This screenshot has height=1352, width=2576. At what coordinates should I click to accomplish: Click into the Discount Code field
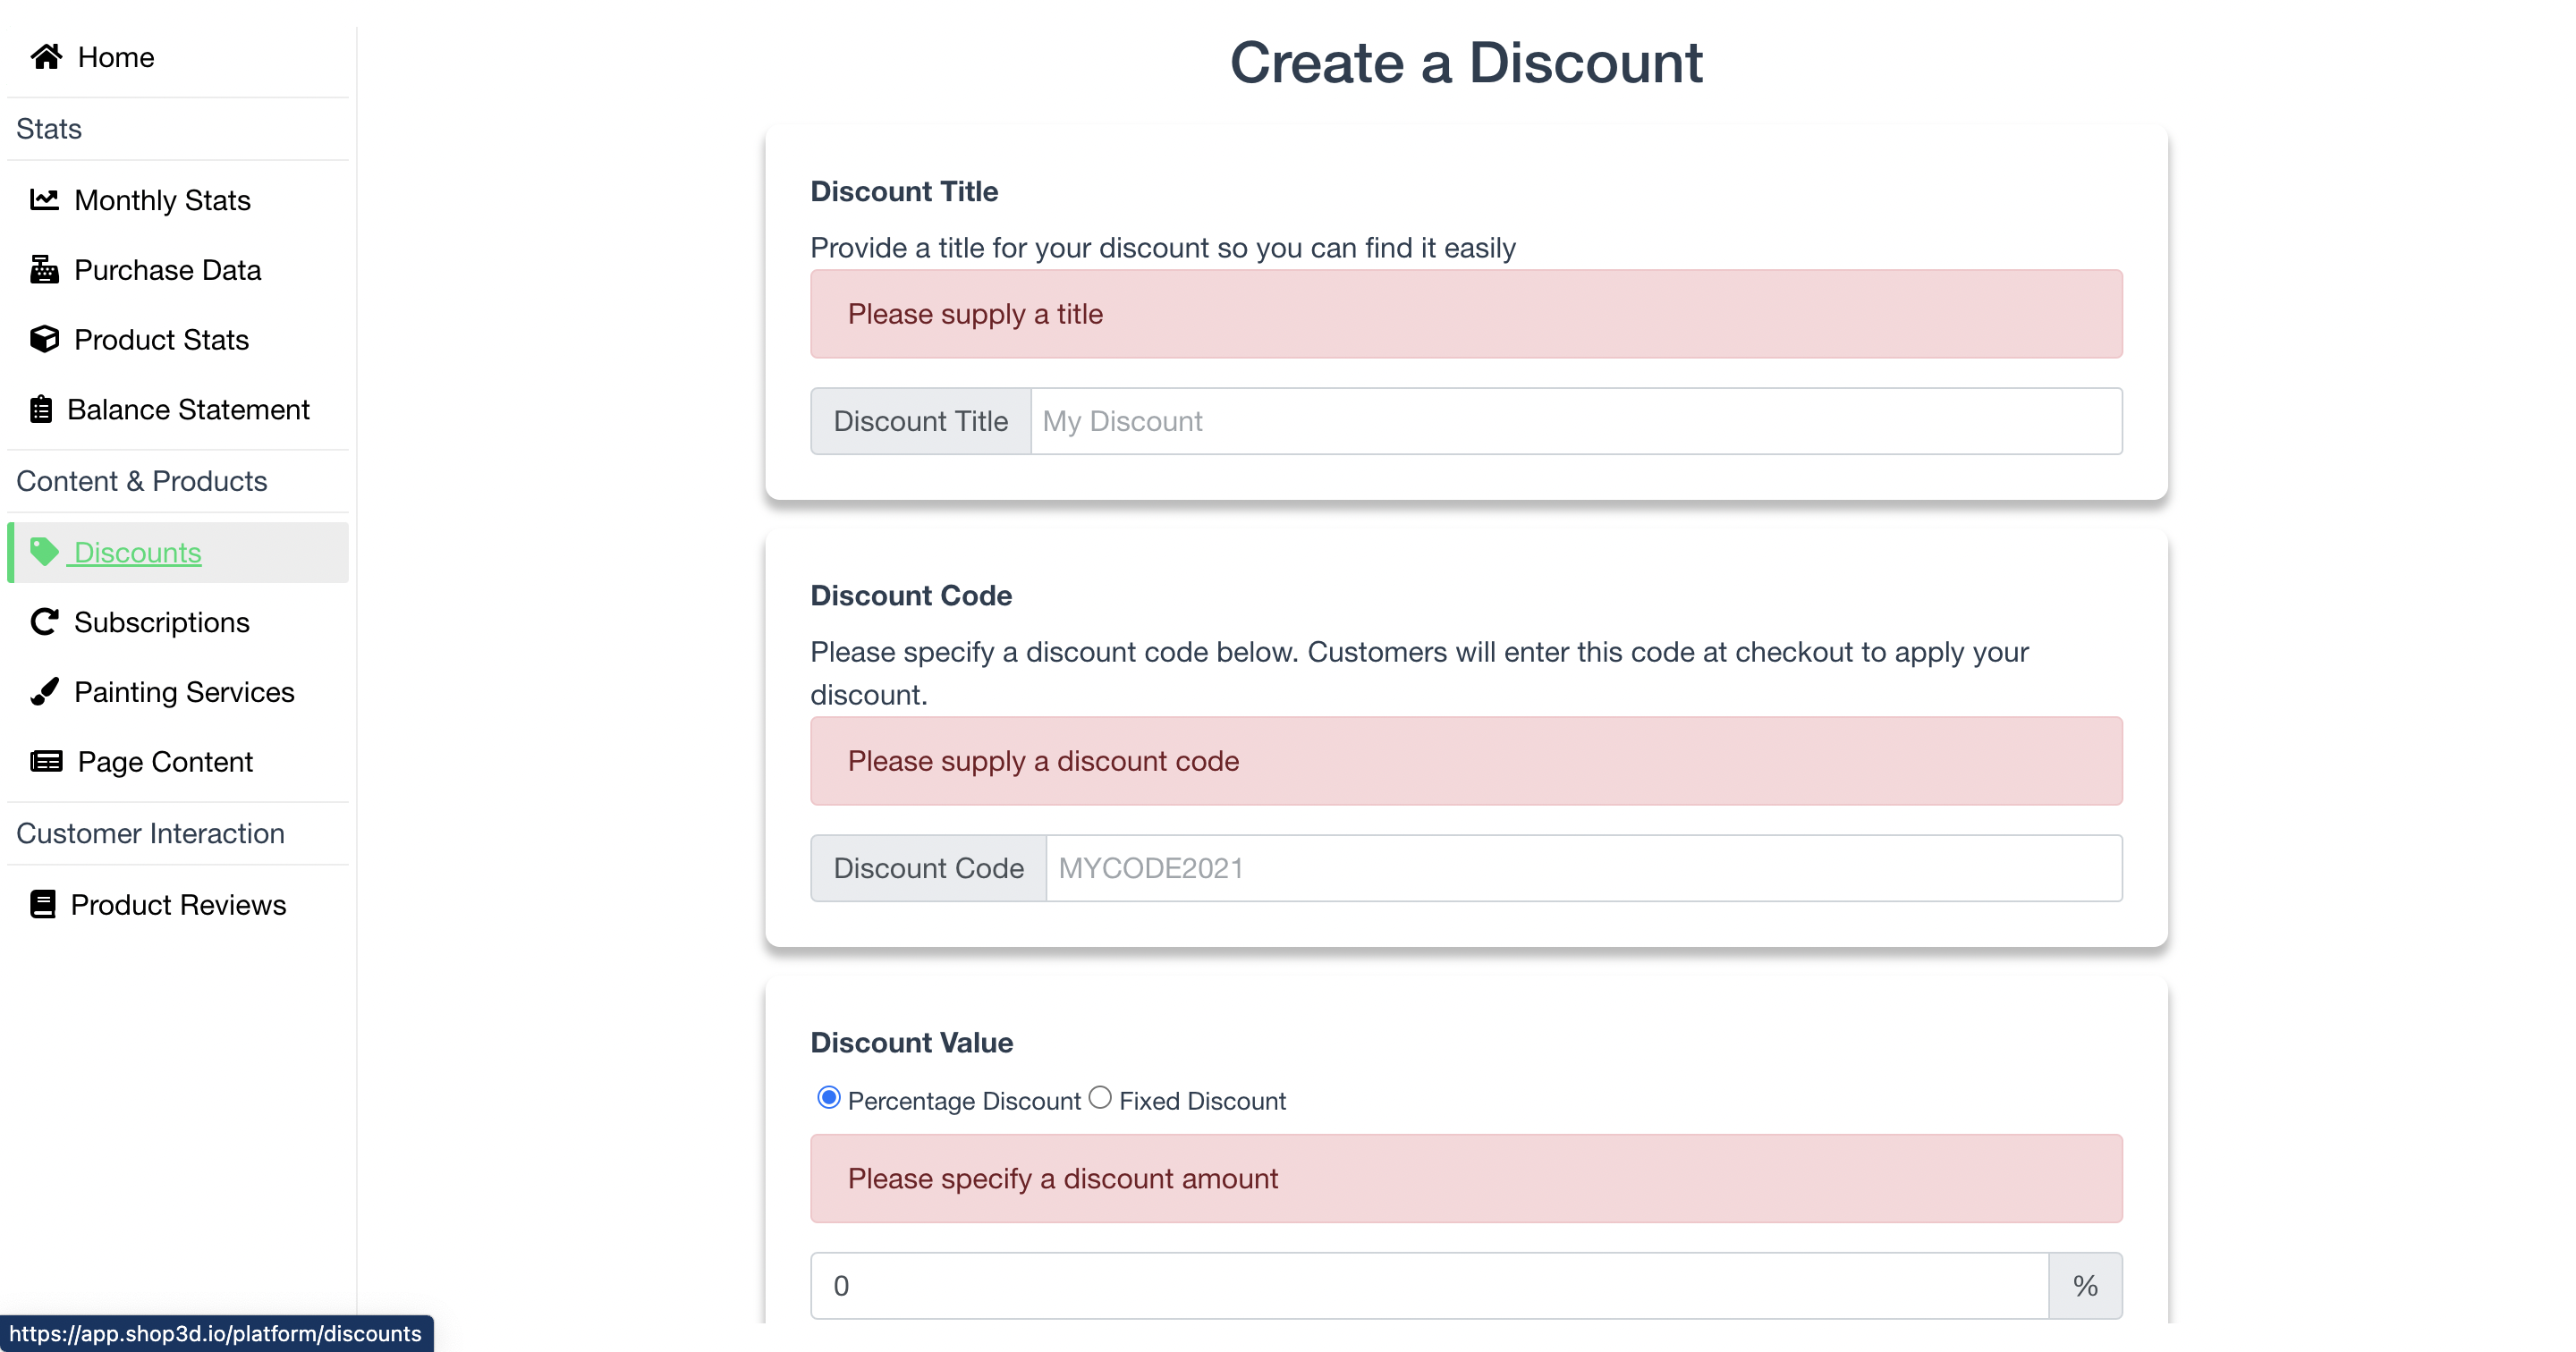(x=1584, y=868)
